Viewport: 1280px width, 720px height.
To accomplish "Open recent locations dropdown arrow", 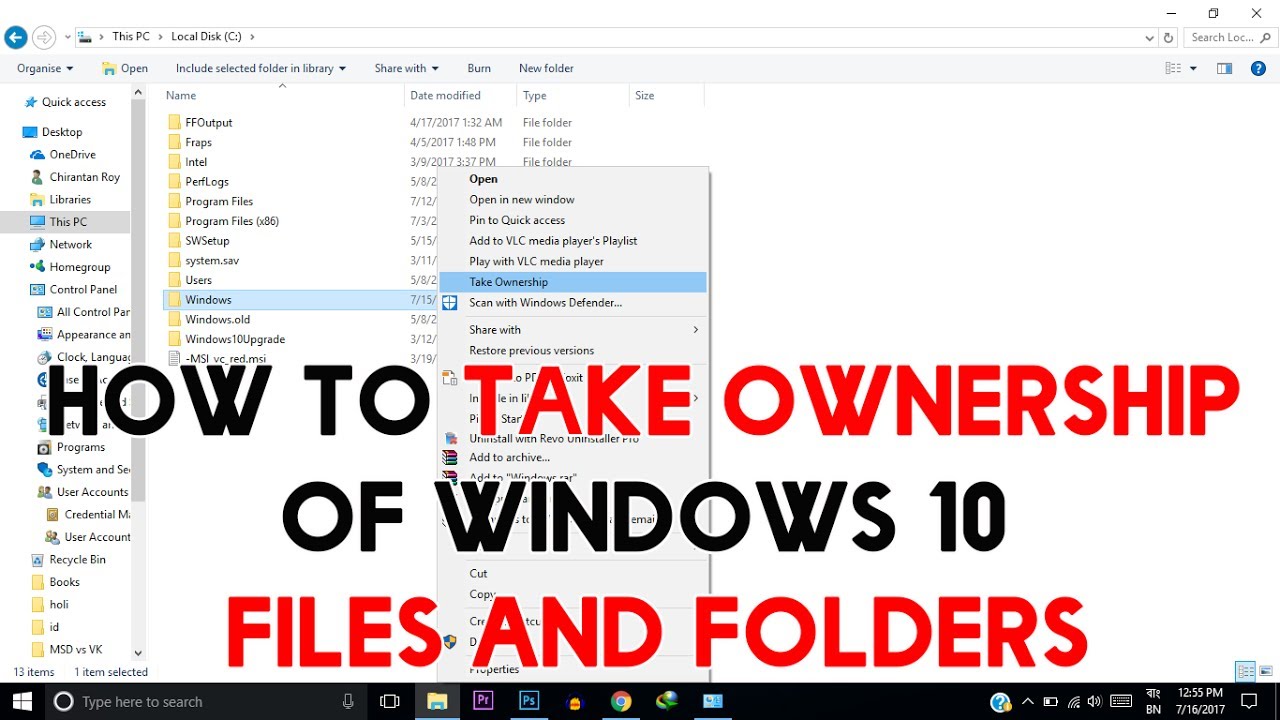I will click(67, 37).
